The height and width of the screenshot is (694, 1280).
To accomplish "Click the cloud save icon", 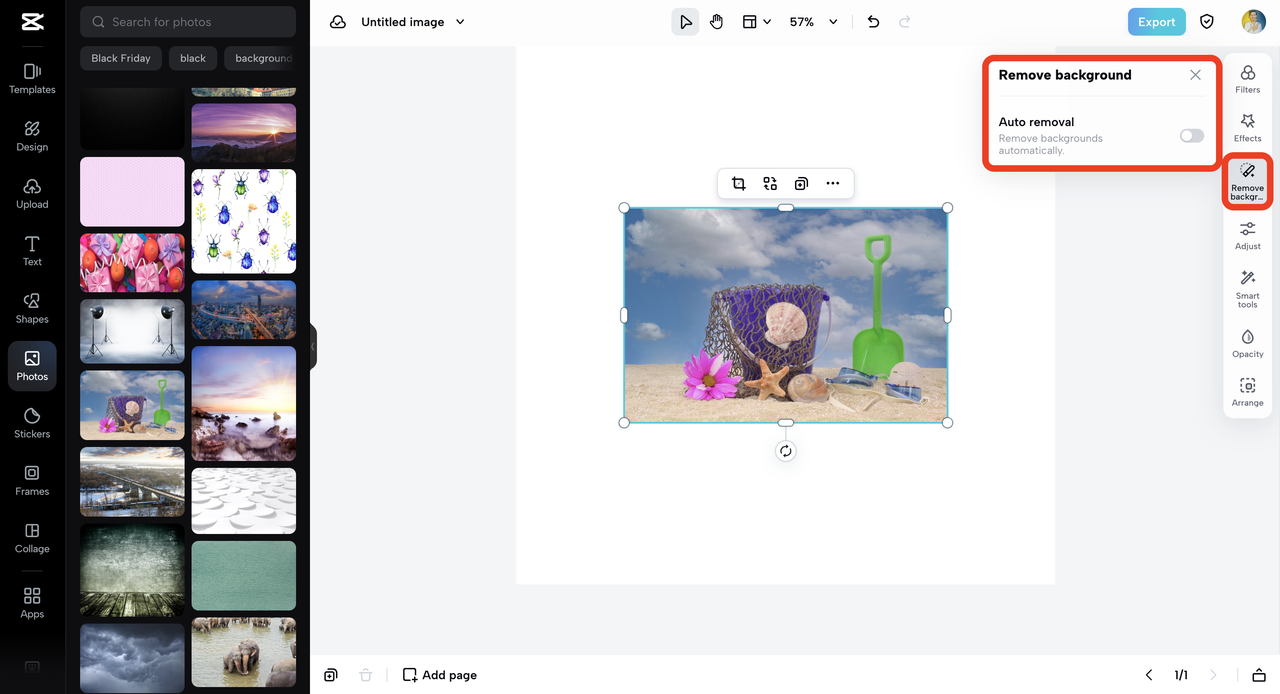I will 338,22.
